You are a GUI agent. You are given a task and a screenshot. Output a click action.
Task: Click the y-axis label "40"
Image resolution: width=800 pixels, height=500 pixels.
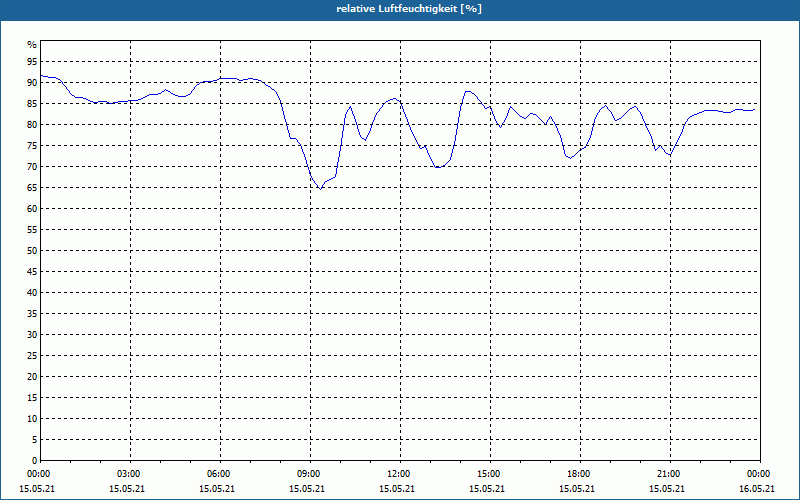[32, 292]
